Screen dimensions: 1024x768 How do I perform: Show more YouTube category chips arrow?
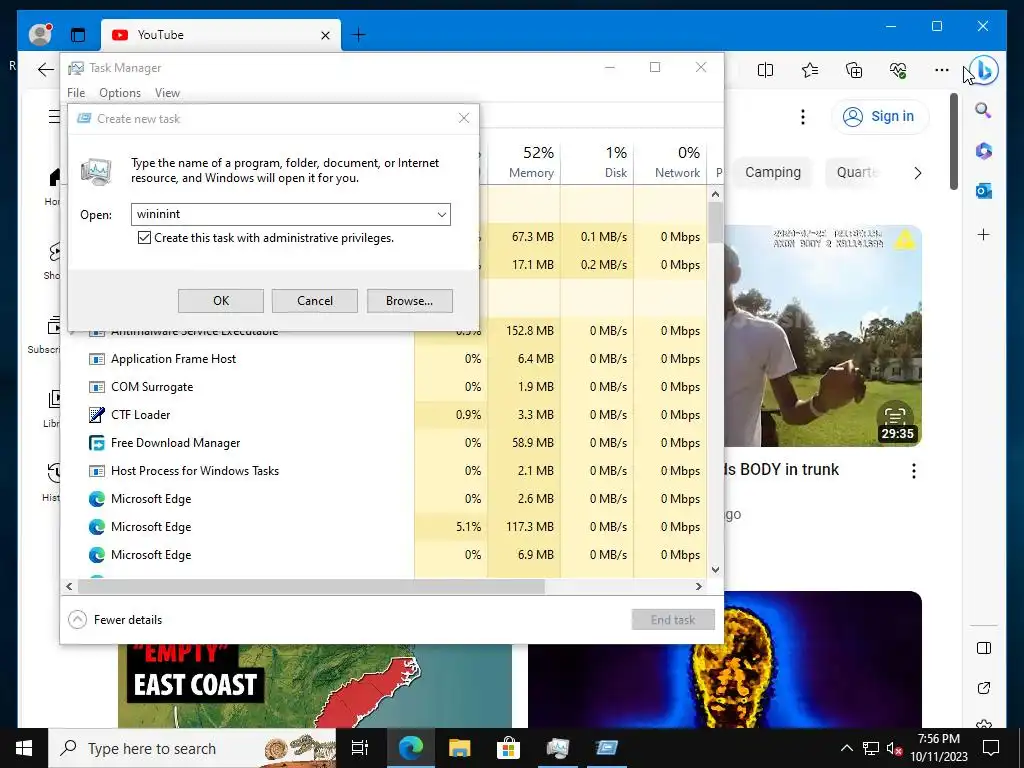(x=917, y=173)
